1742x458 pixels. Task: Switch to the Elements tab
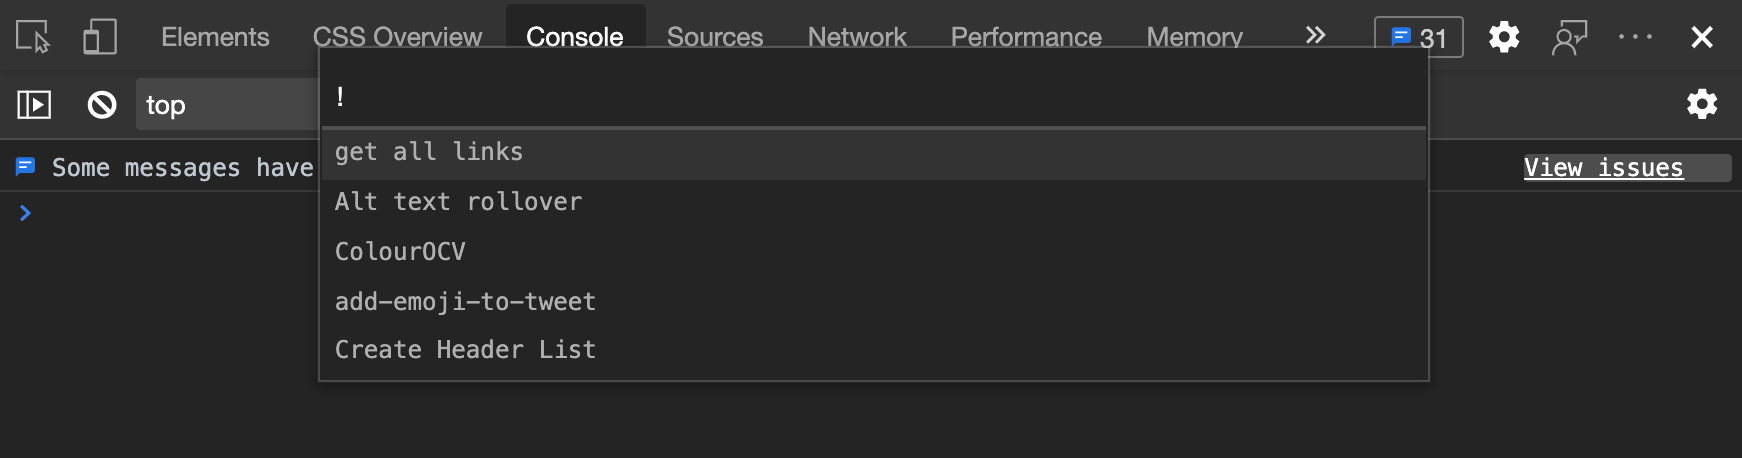pos(215,37)
